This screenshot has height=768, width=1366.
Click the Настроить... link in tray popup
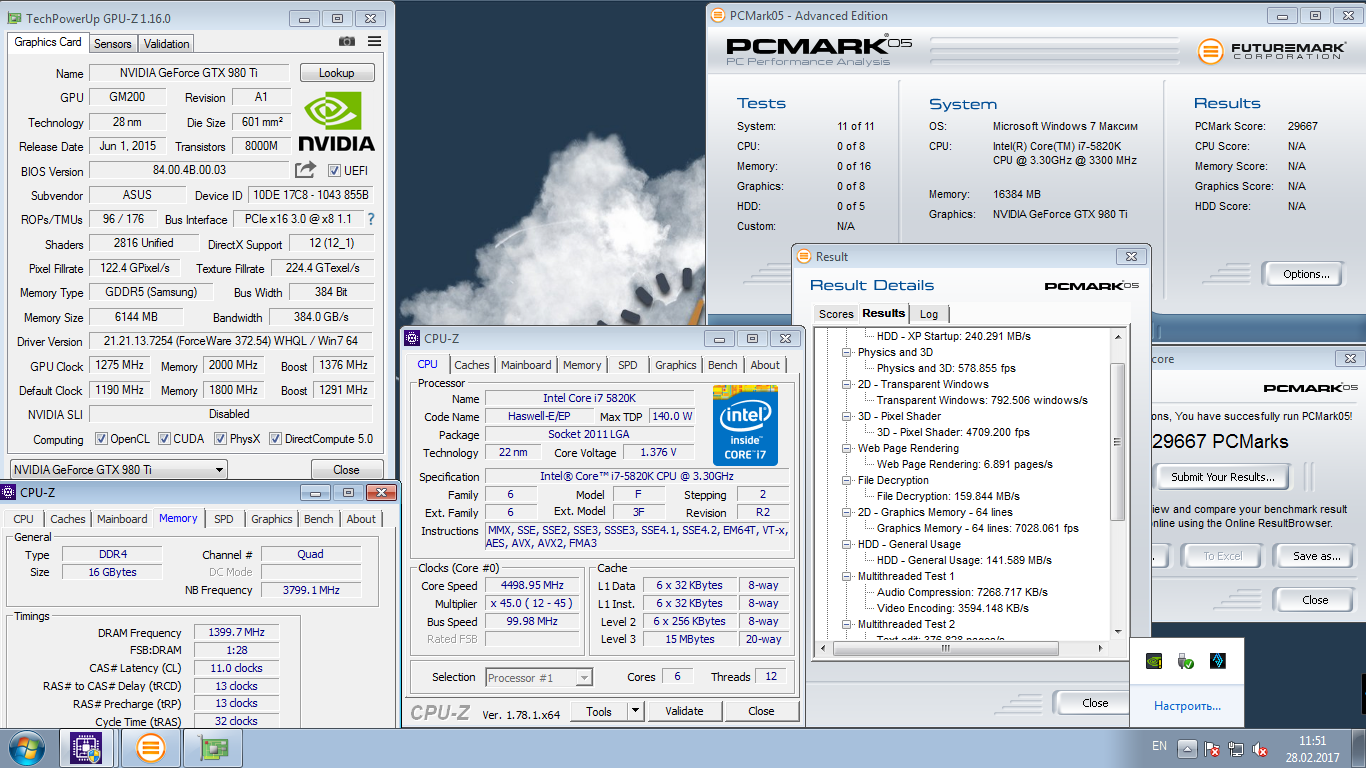click(x=1187, y=705)
